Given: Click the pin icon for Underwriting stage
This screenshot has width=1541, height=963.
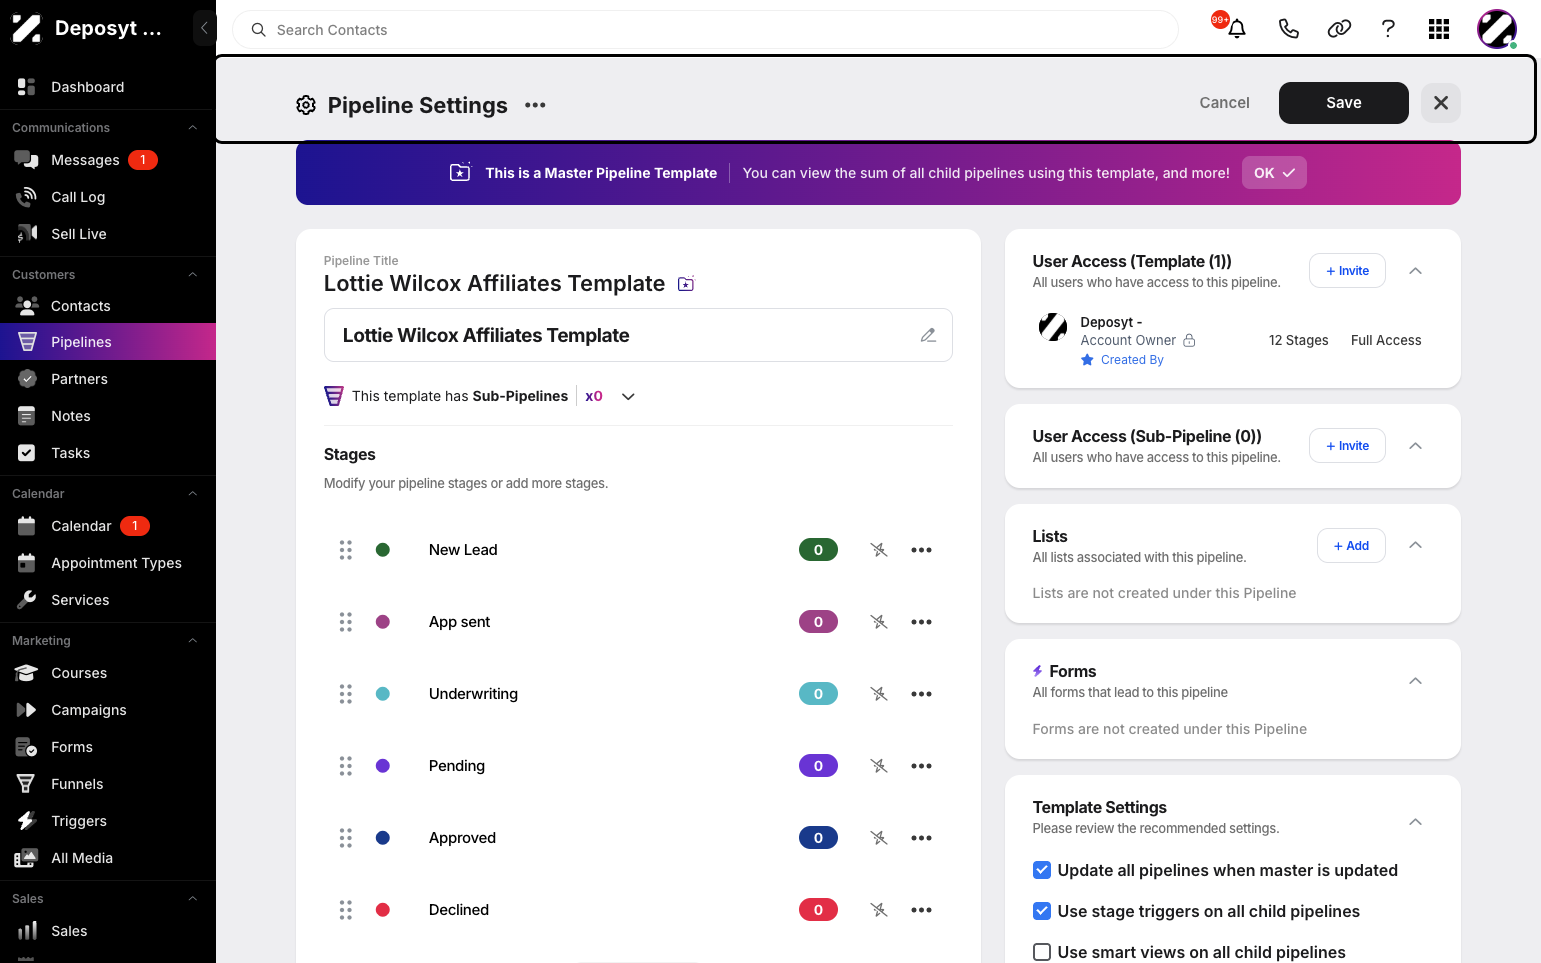Looking at the screenshot, I should click(x=879, y=694).
